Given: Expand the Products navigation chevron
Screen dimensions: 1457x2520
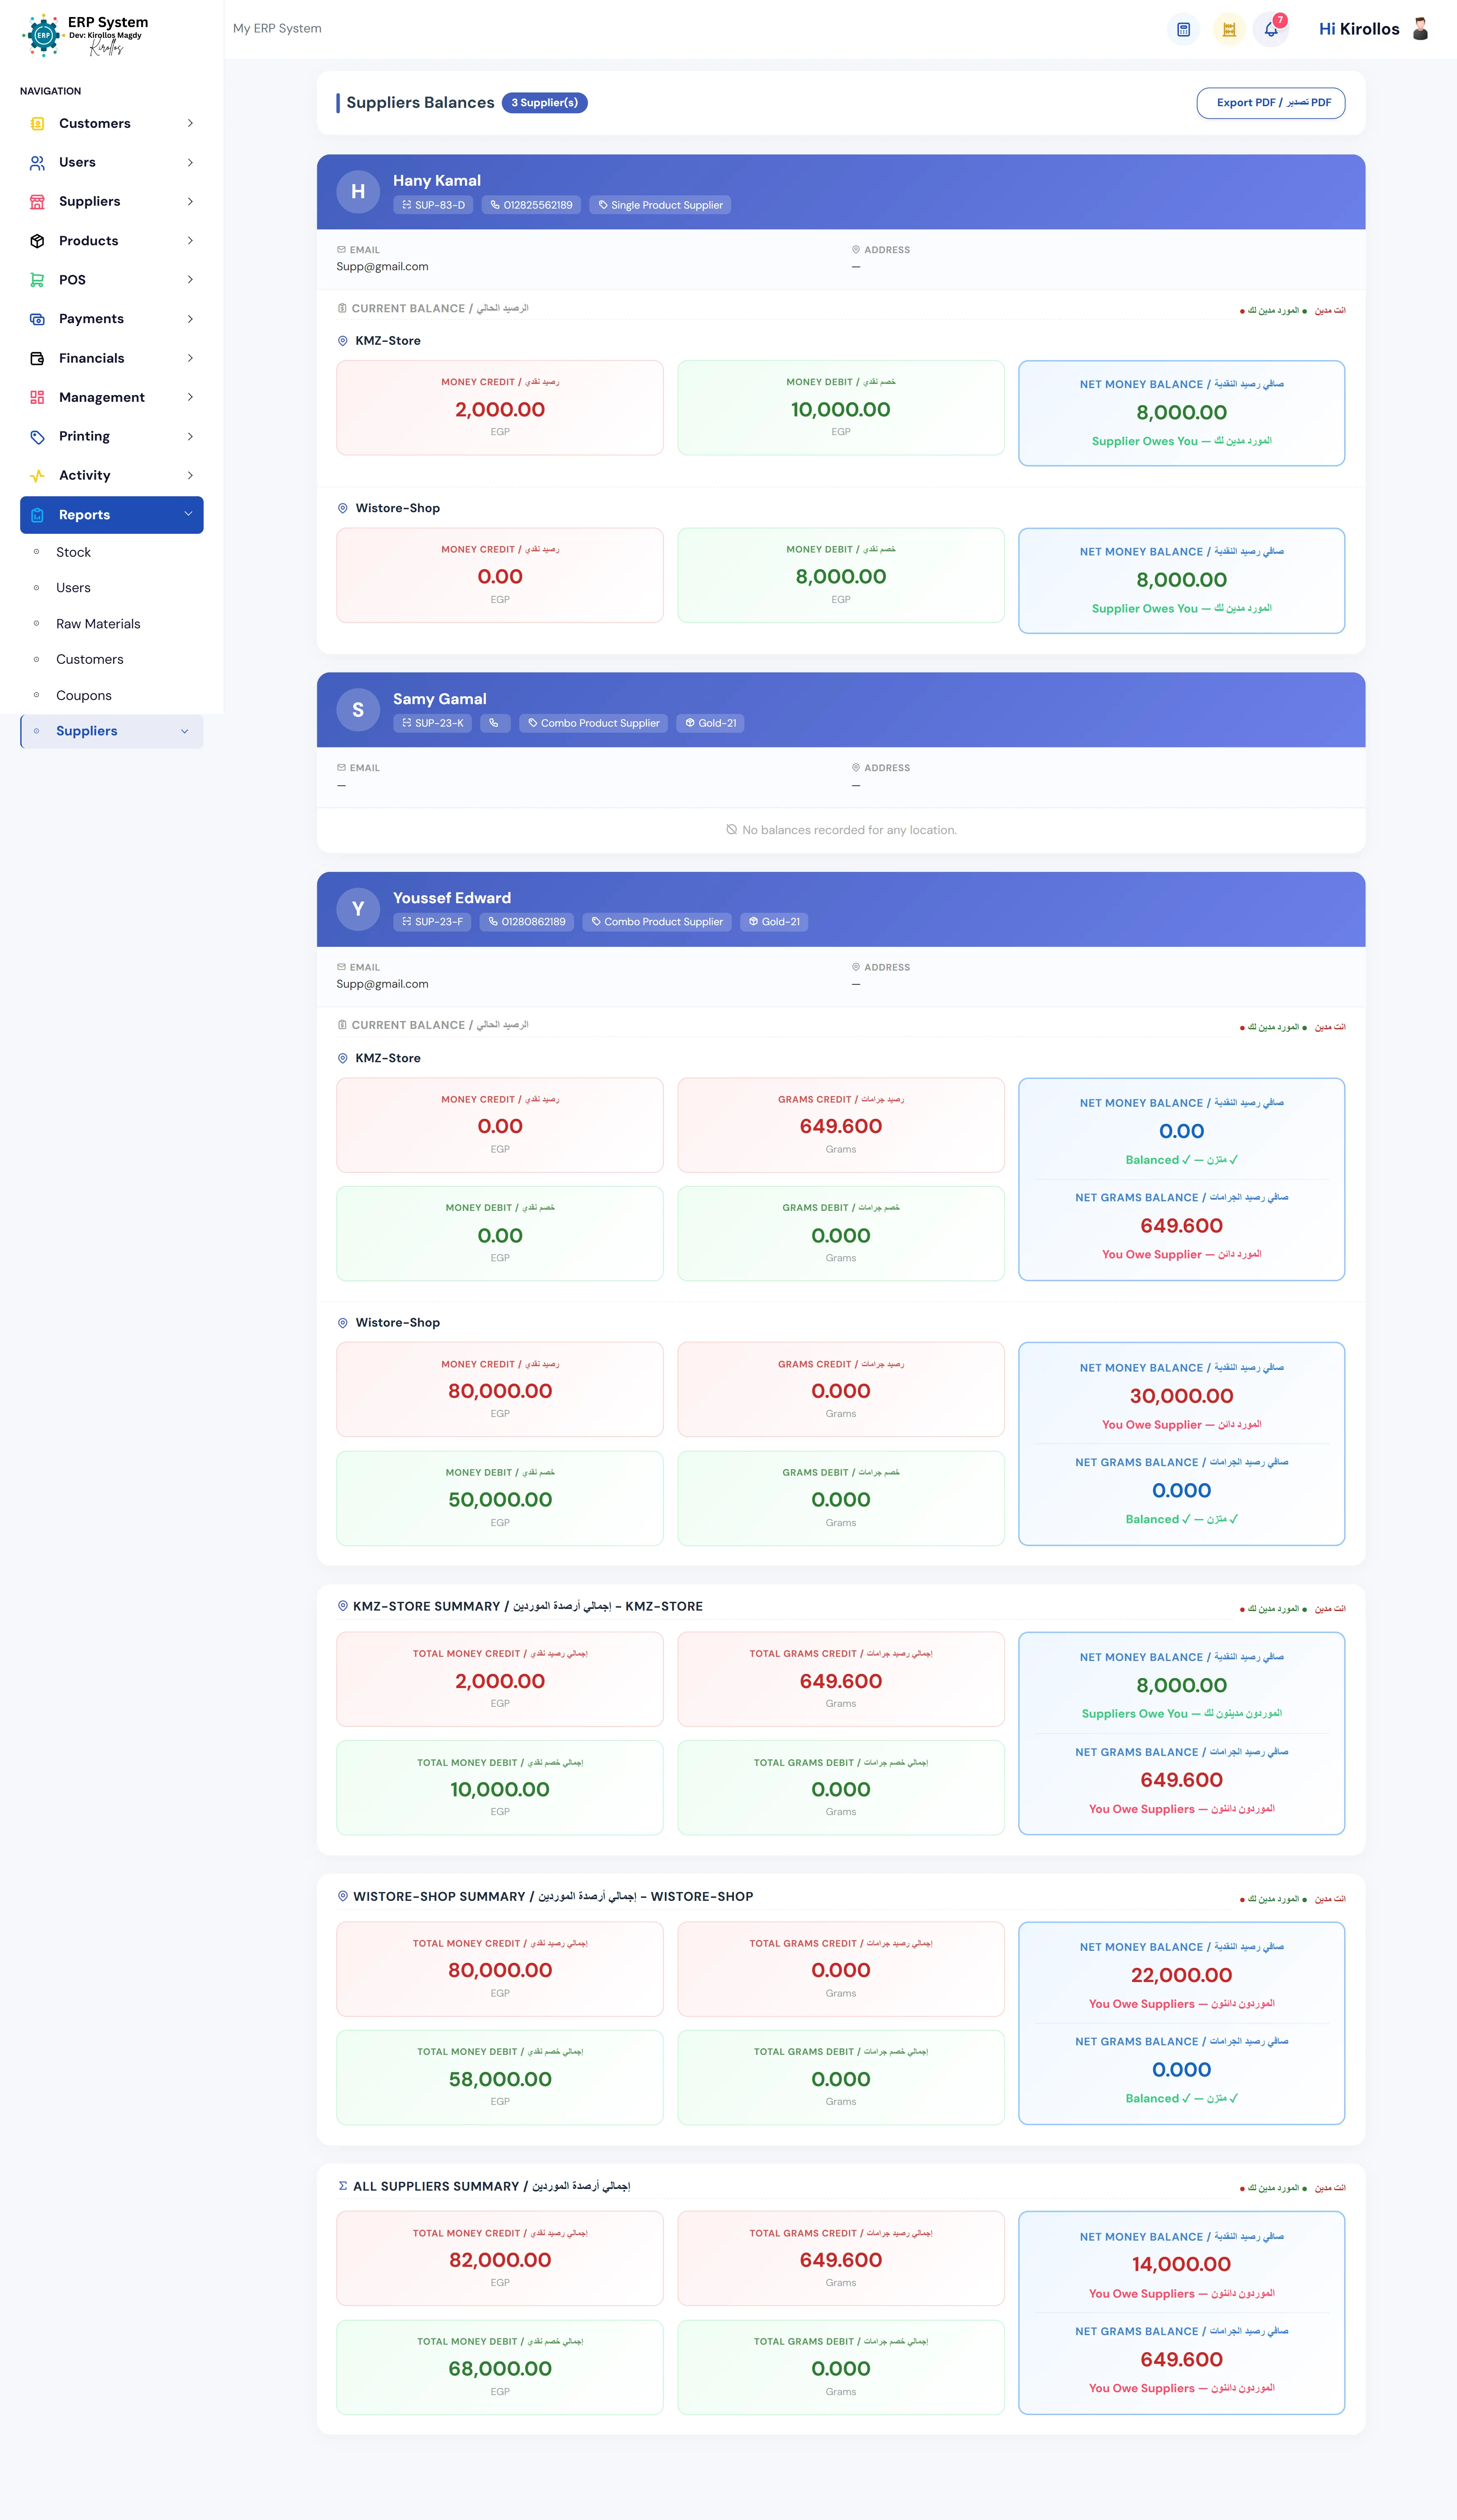Looking at the screenshot, I should 190,241.
